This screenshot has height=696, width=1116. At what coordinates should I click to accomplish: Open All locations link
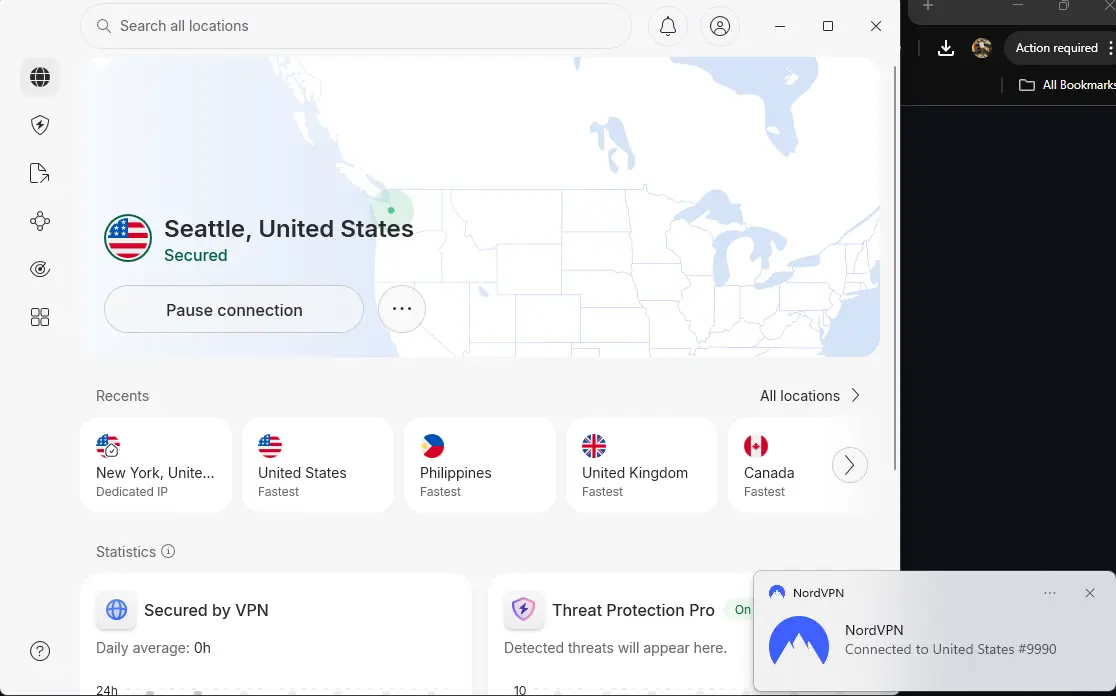810,396
